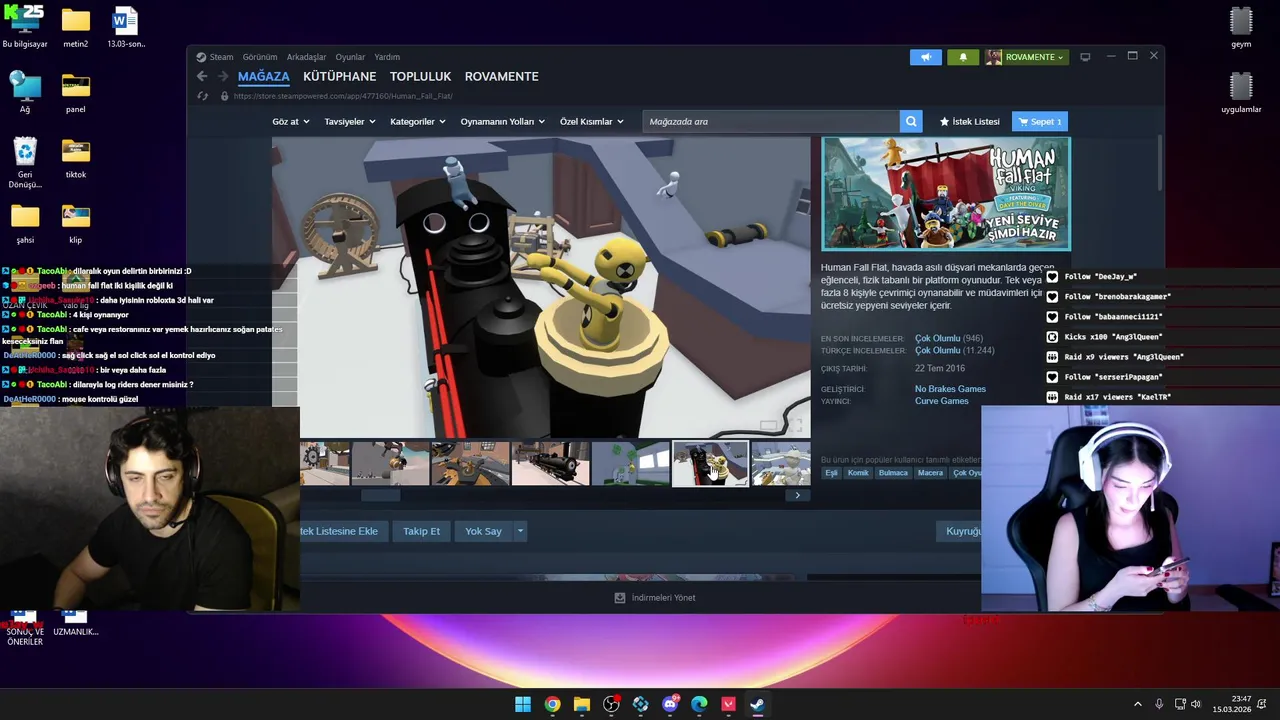Switch to the MAĞAZA tab

click(264, 76)
